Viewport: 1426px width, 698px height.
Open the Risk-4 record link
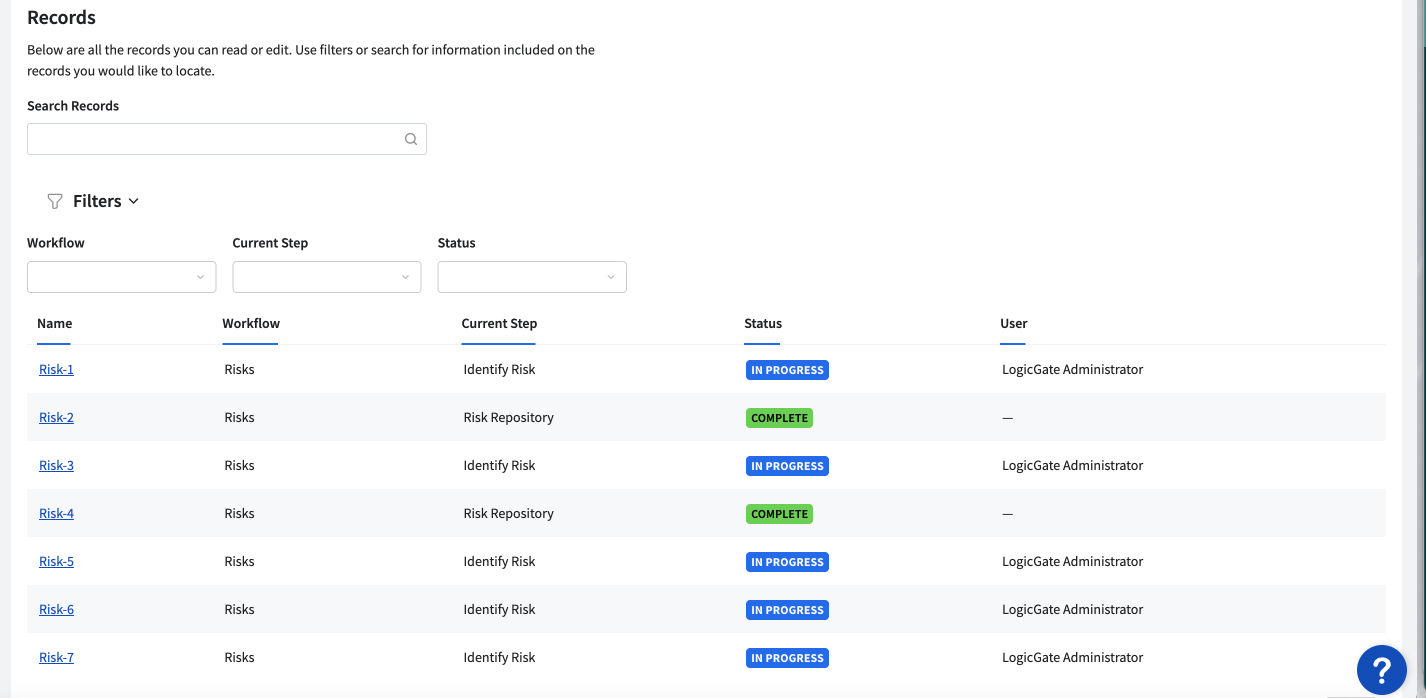56,513
